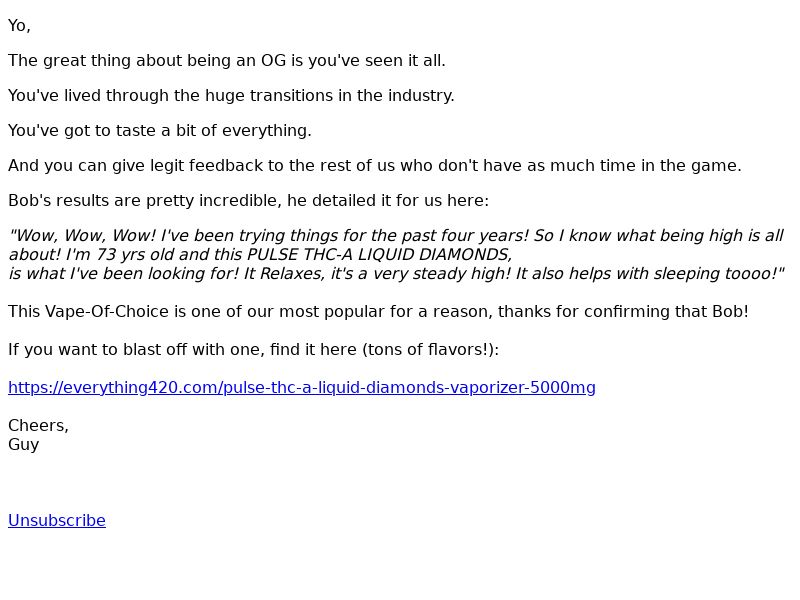Click the 'huge transitions in the industry' sentence

[x=231, y=96]
